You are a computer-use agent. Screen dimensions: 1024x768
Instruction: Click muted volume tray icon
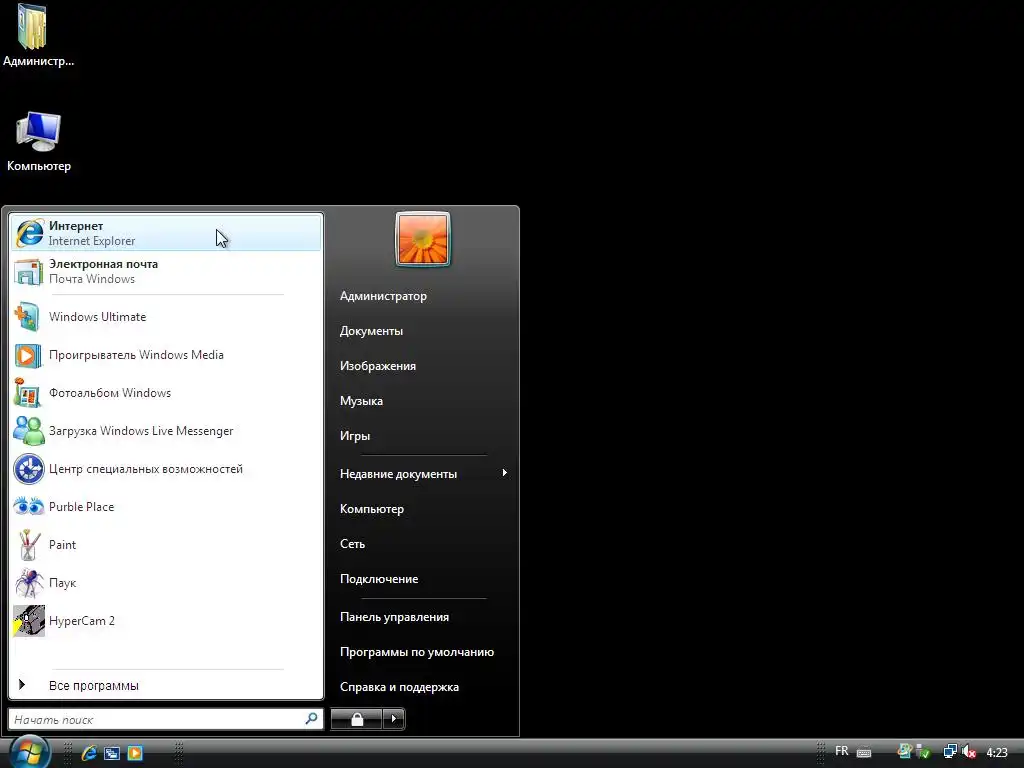pyautogui.click(x=969, y=752)
